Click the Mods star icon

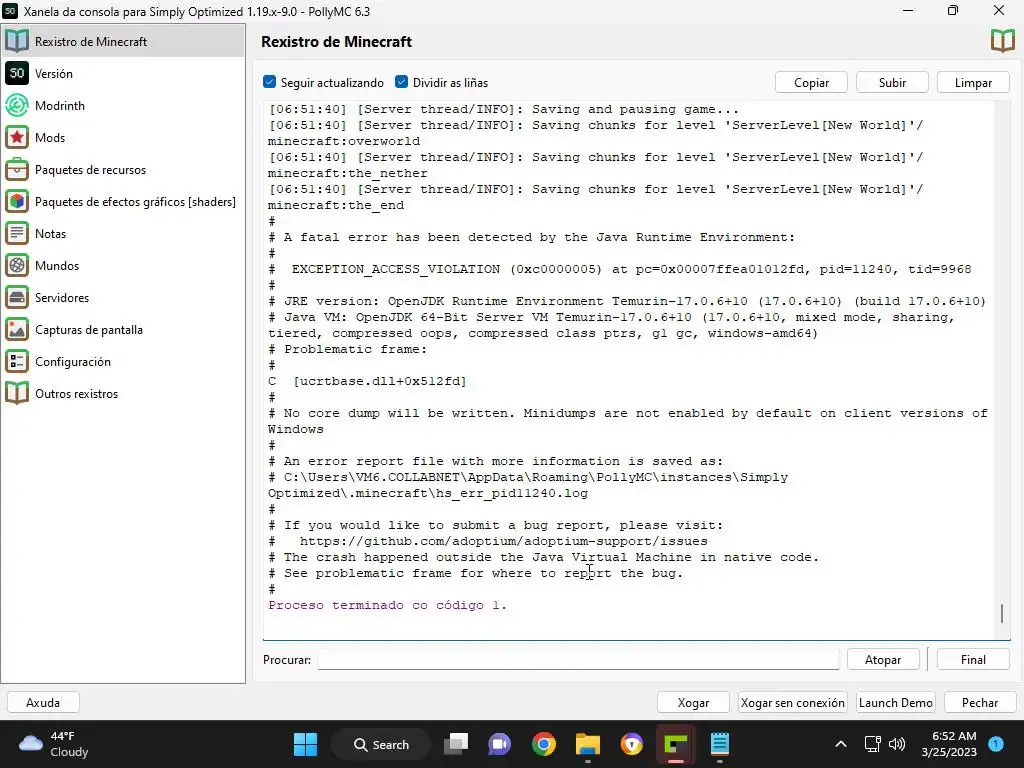click(x=17, y=137)
